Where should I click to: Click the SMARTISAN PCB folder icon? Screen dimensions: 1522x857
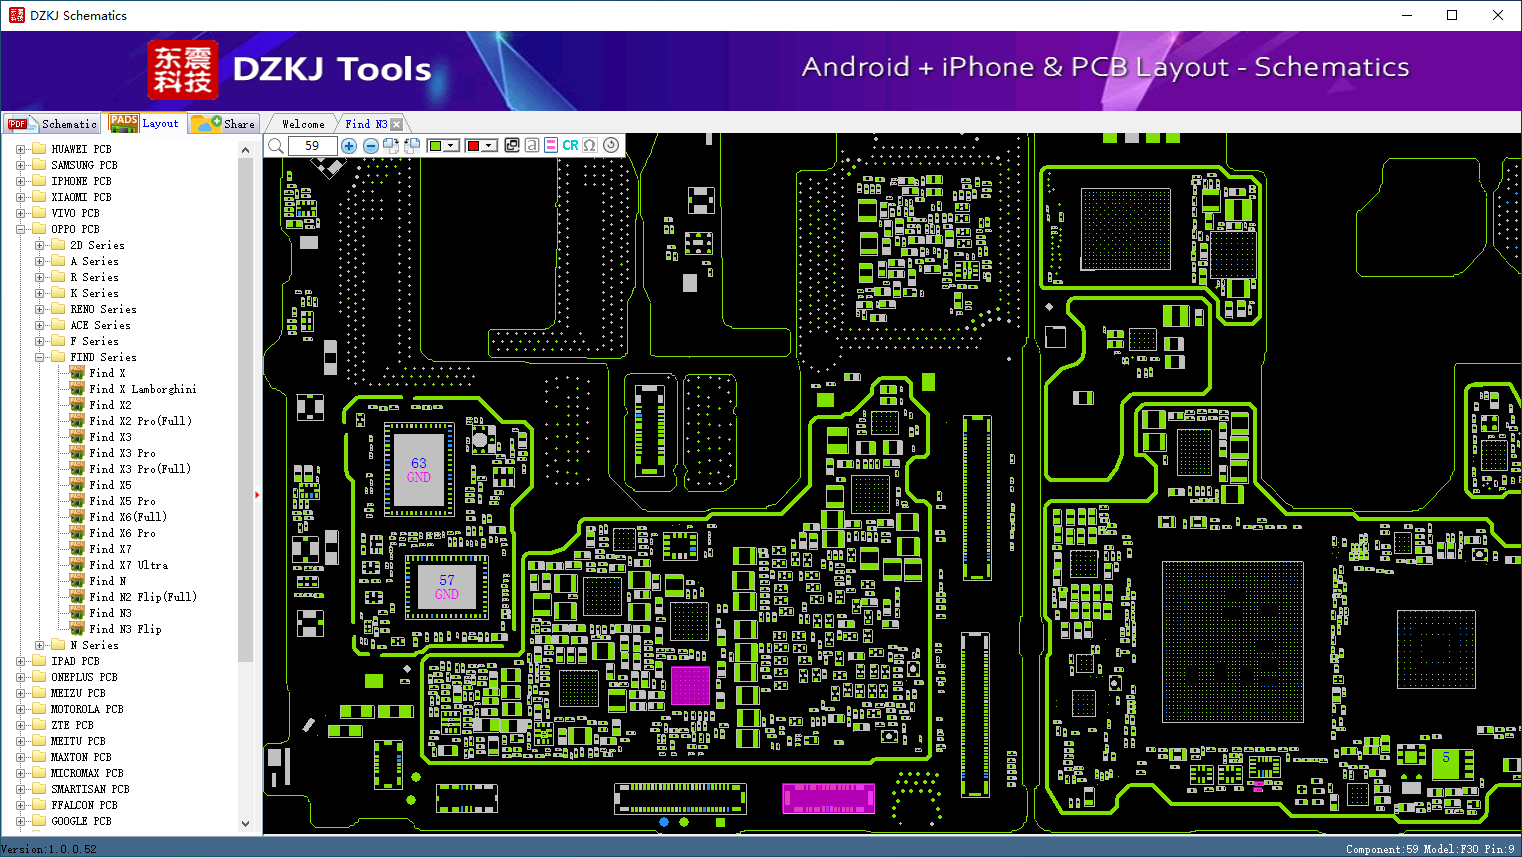(39, 789)
